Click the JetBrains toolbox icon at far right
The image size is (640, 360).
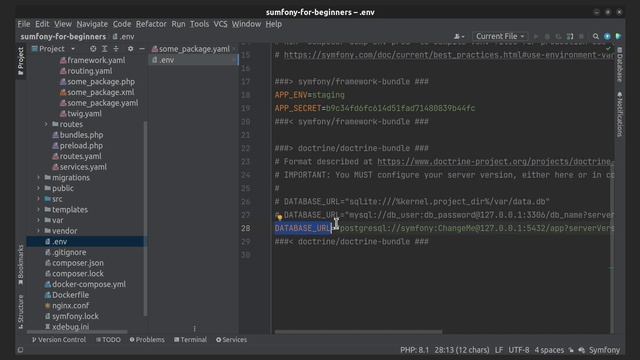click(x=618, y=36)
